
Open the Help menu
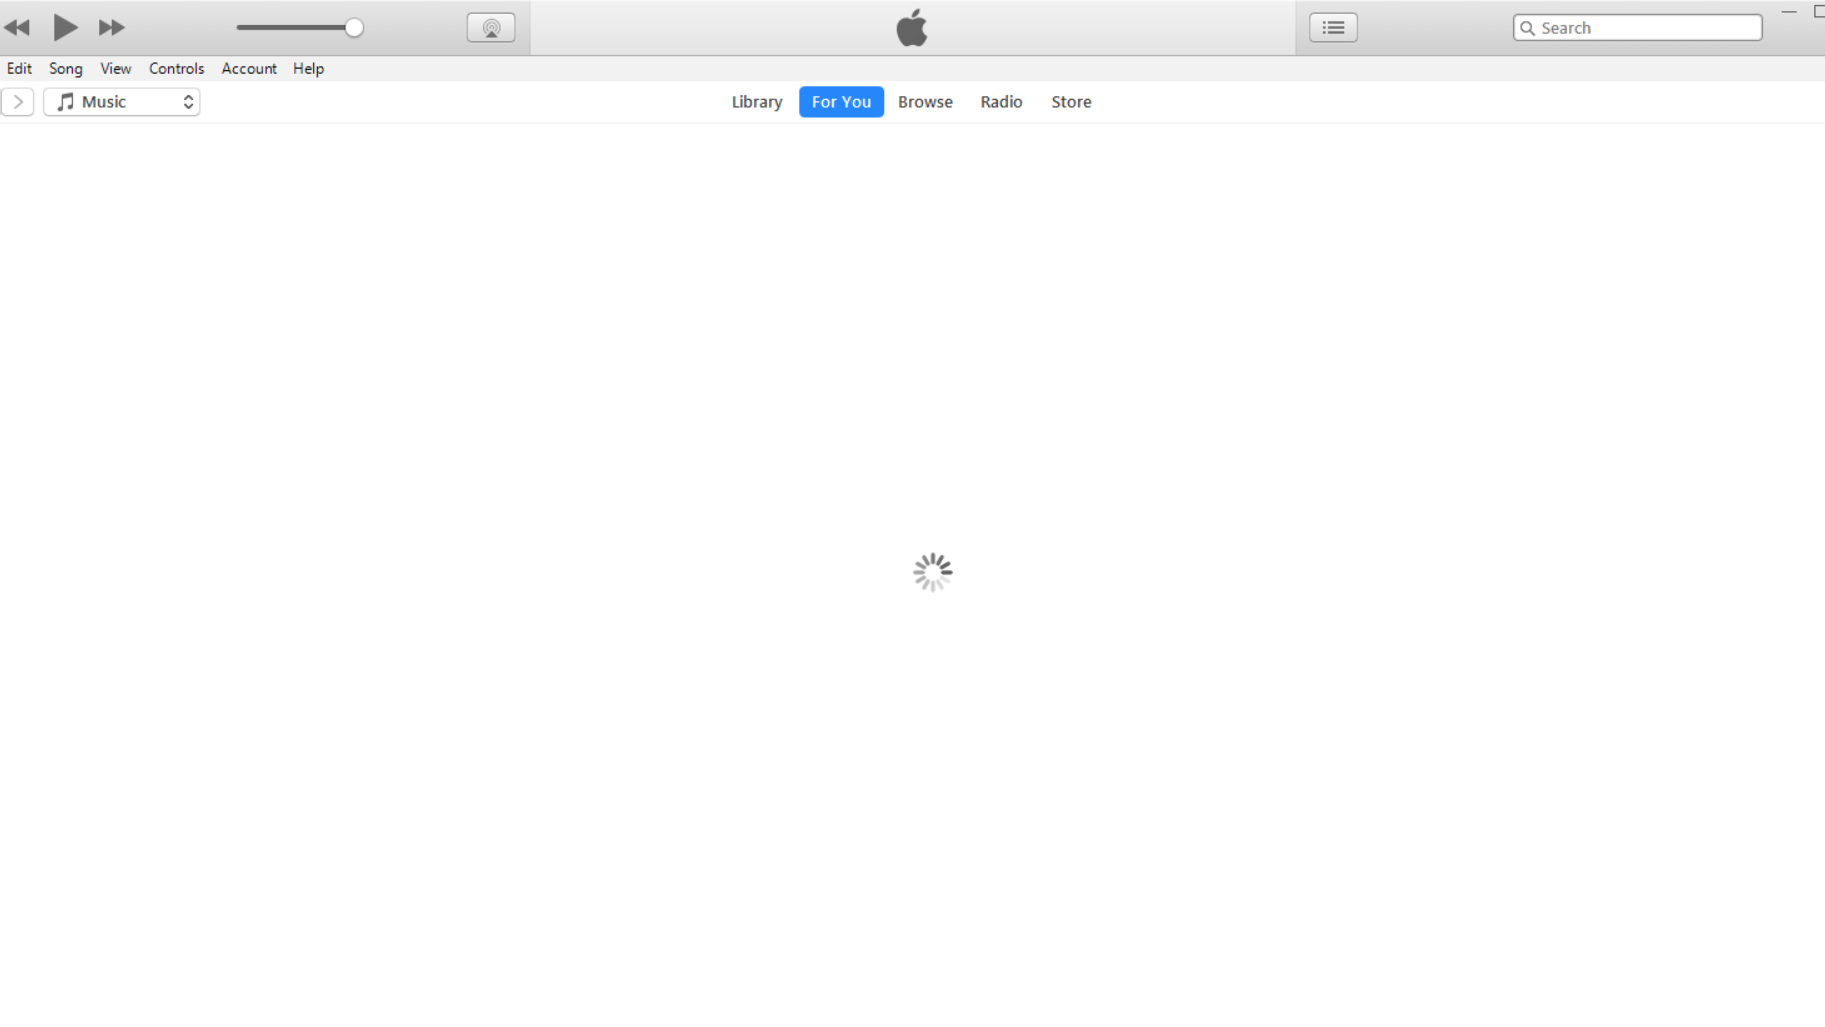[x=309, y=69]
